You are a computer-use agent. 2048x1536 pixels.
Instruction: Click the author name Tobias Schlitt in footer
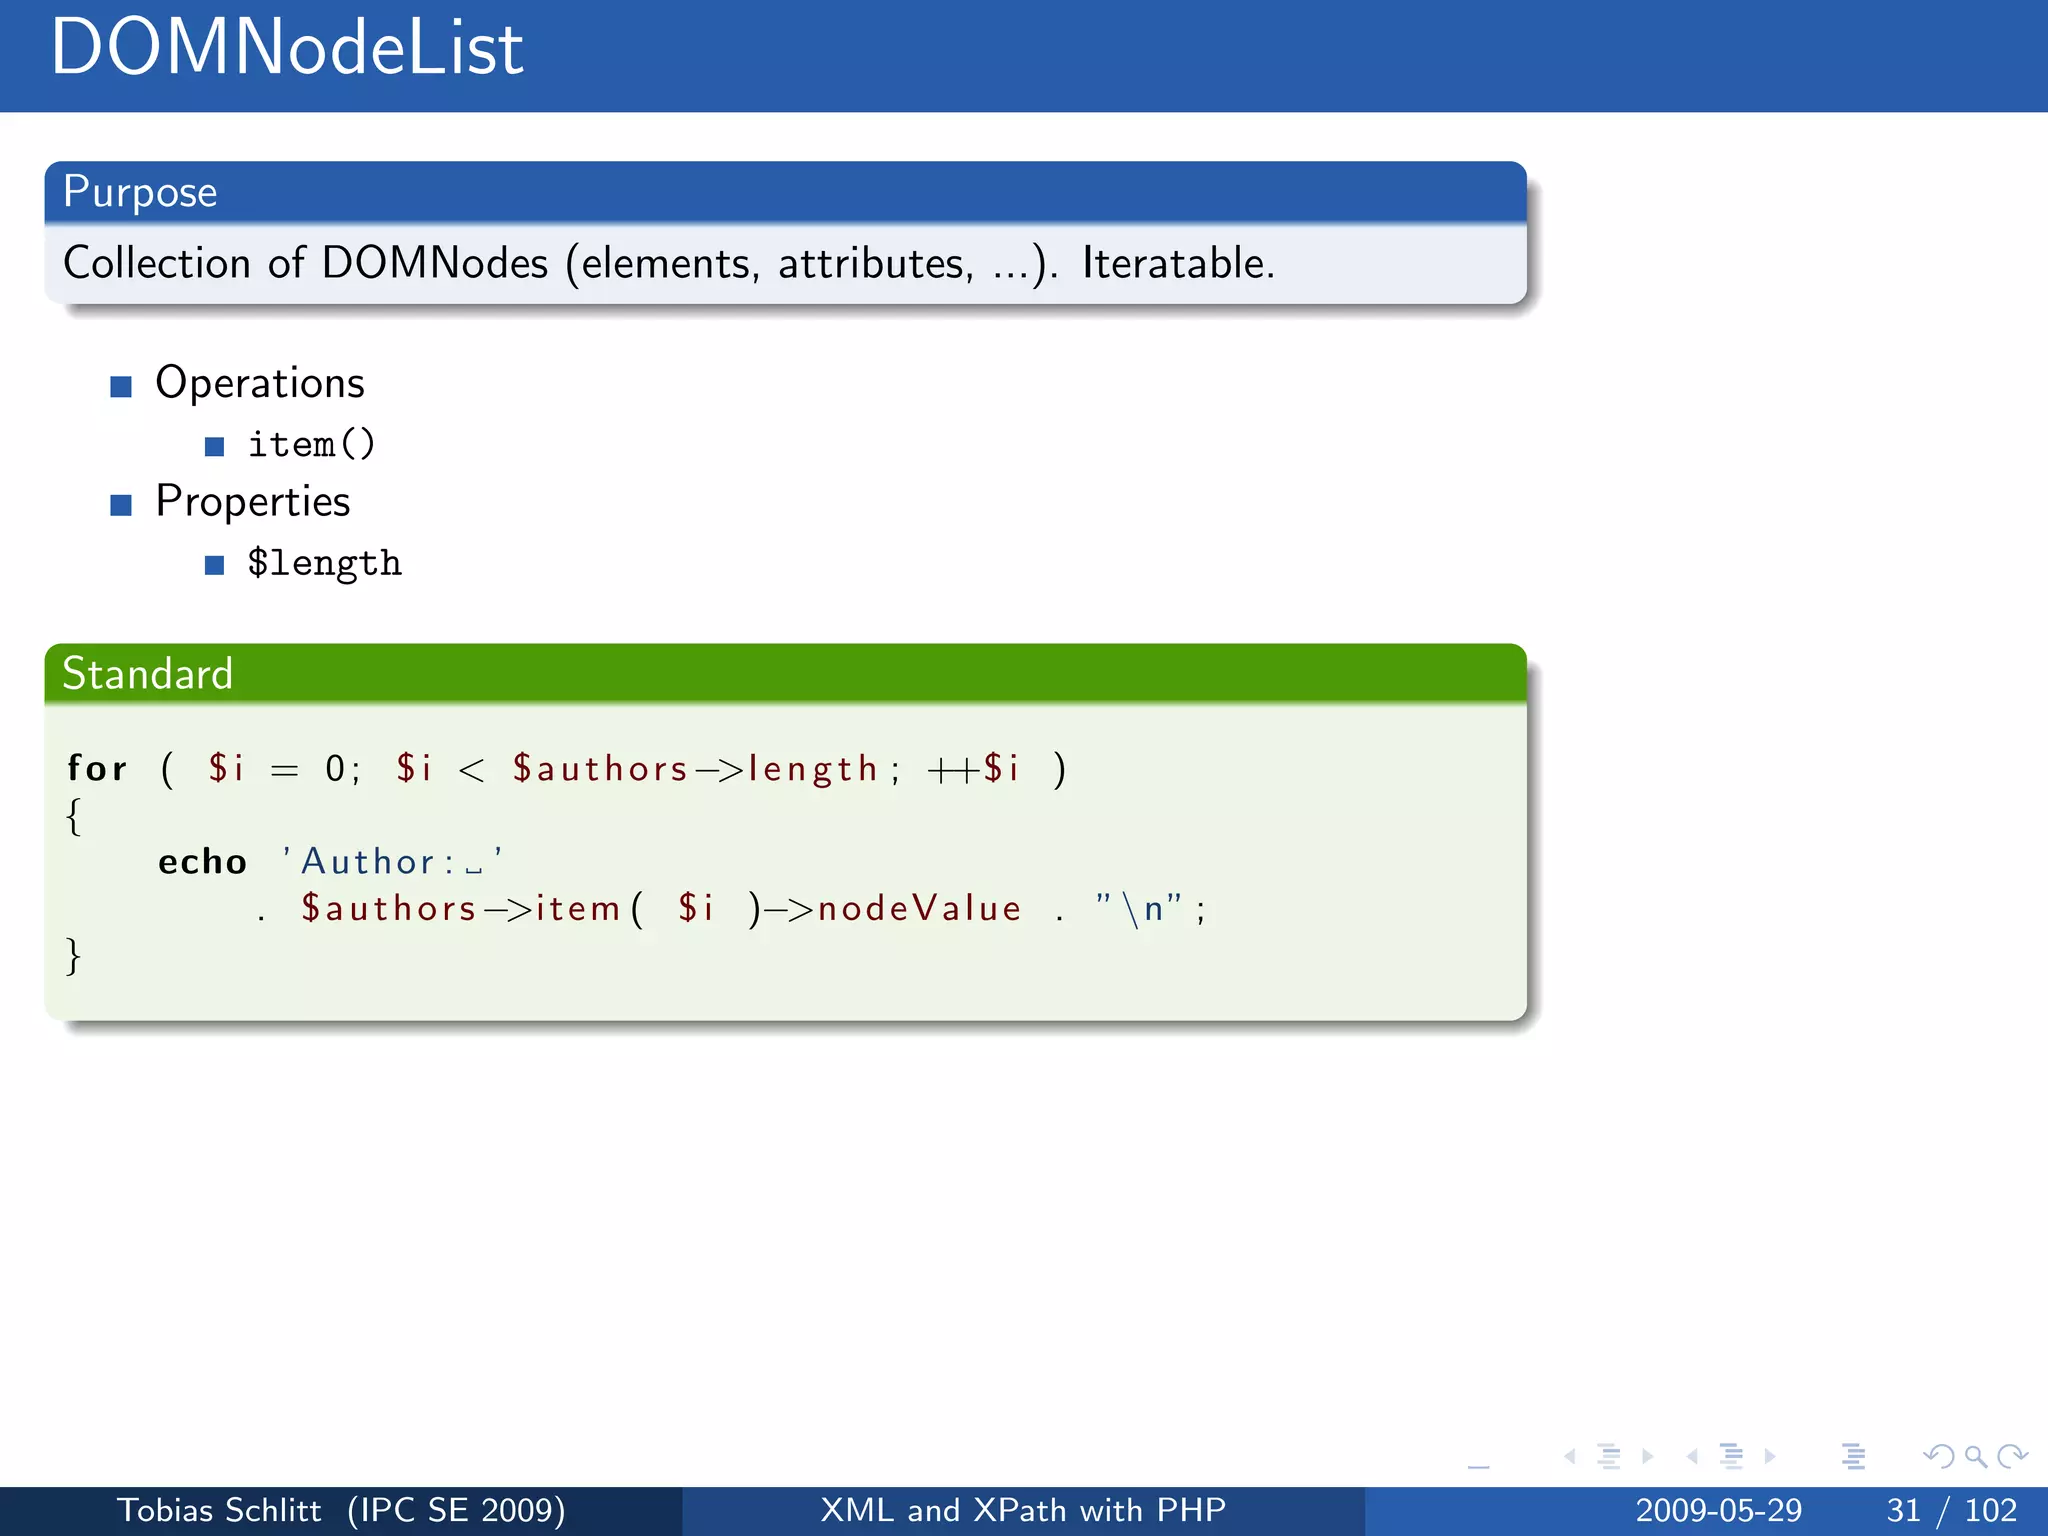point(220,1510)
